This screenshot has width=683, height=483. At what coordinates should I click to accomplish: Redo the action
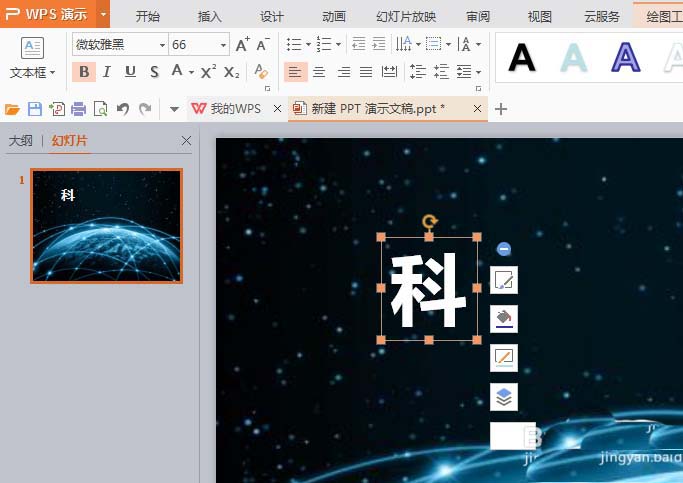(145, 109)
